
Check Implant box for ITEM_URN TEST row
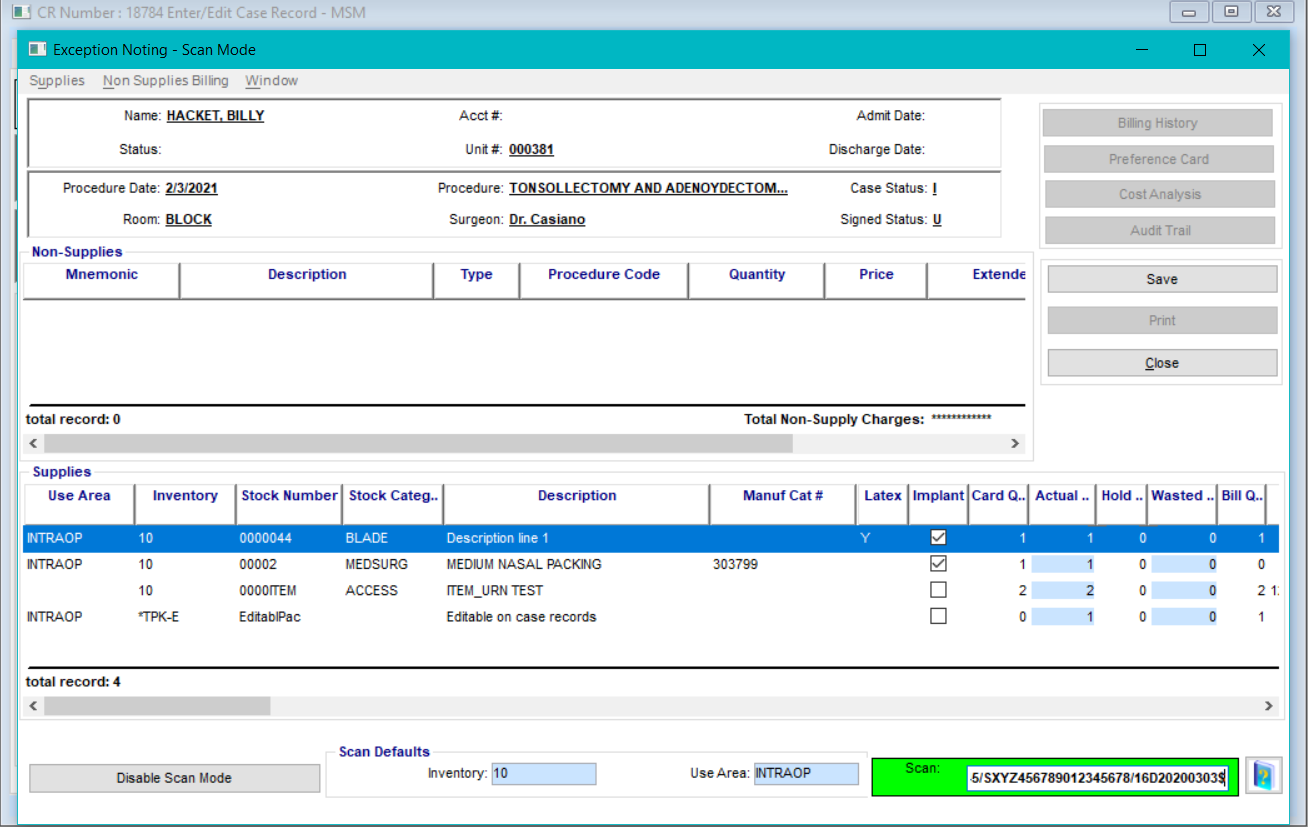coord(938,590)
